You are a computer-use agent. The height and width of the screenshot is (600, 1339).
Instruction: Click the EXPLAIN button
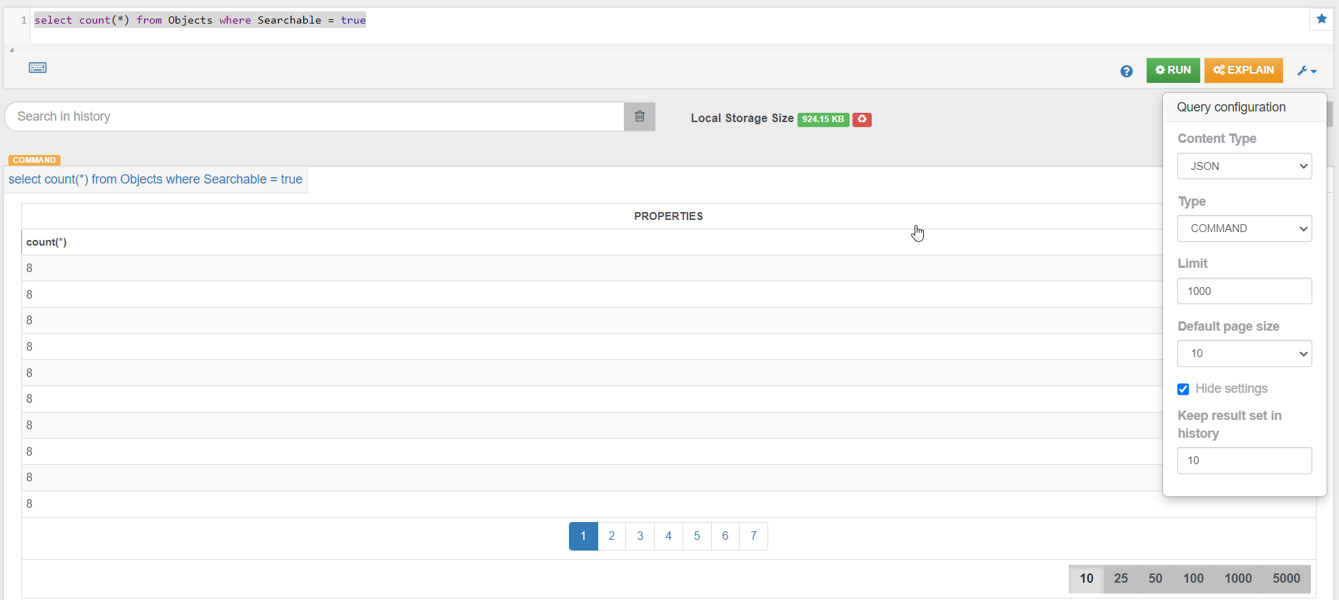click(1243, 70)
